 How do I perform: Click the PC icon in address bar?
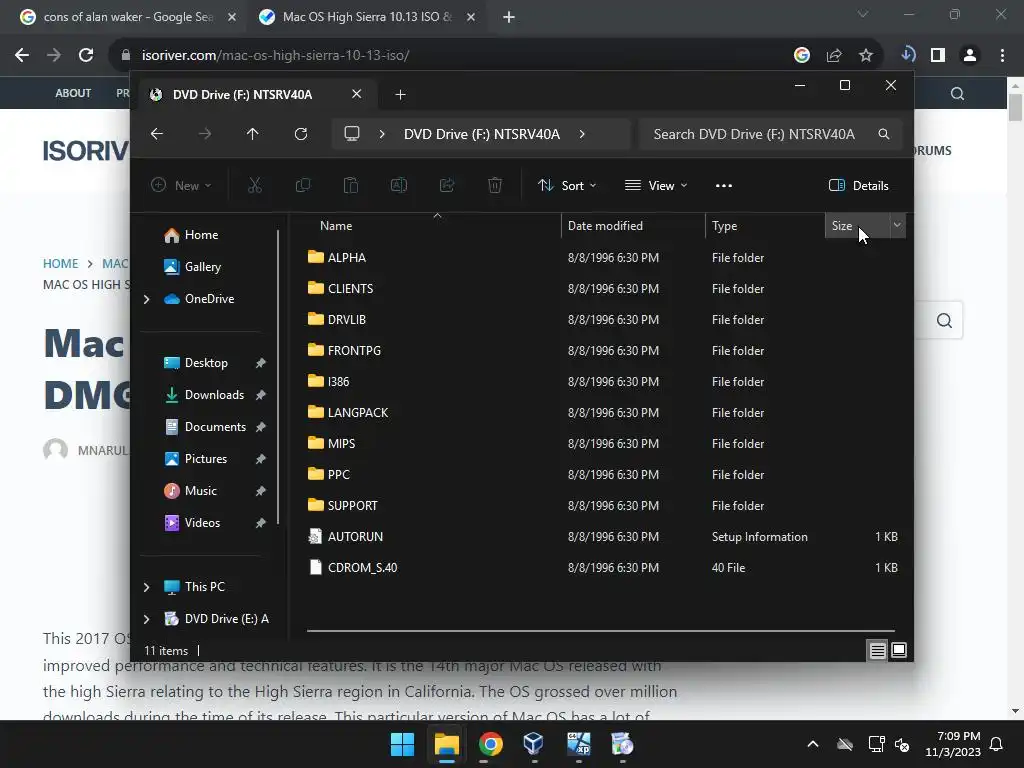pyautogui.click(x=352, y=134)
